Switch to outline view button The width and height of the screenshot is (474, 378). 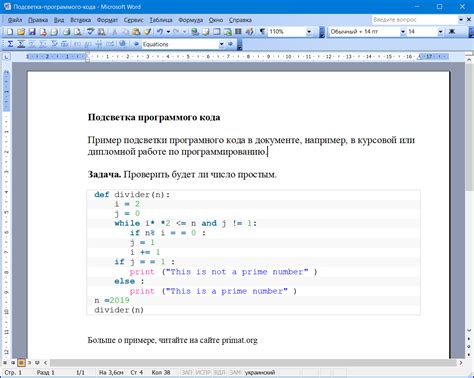pyautogui.click(x=29, y=362)
